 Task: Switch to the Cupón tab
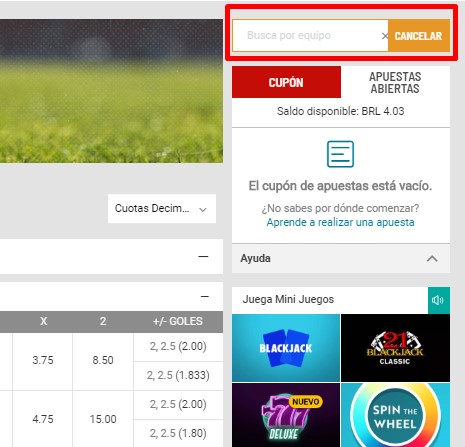click(x=286, y=82)
